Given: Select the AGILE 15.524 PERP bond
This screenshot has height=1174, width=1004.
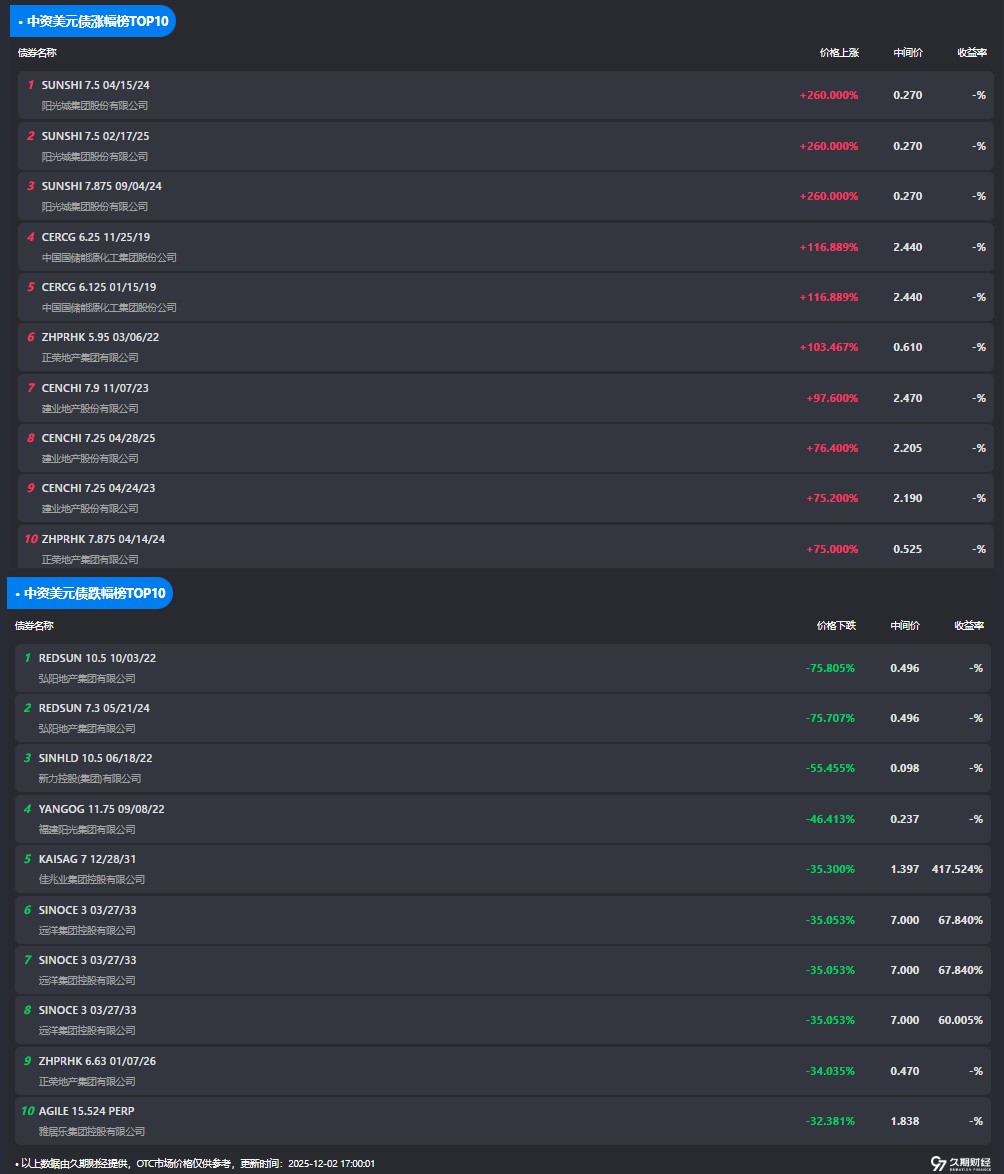Looking at the screenshot, I should click(x=86, y=1111).
